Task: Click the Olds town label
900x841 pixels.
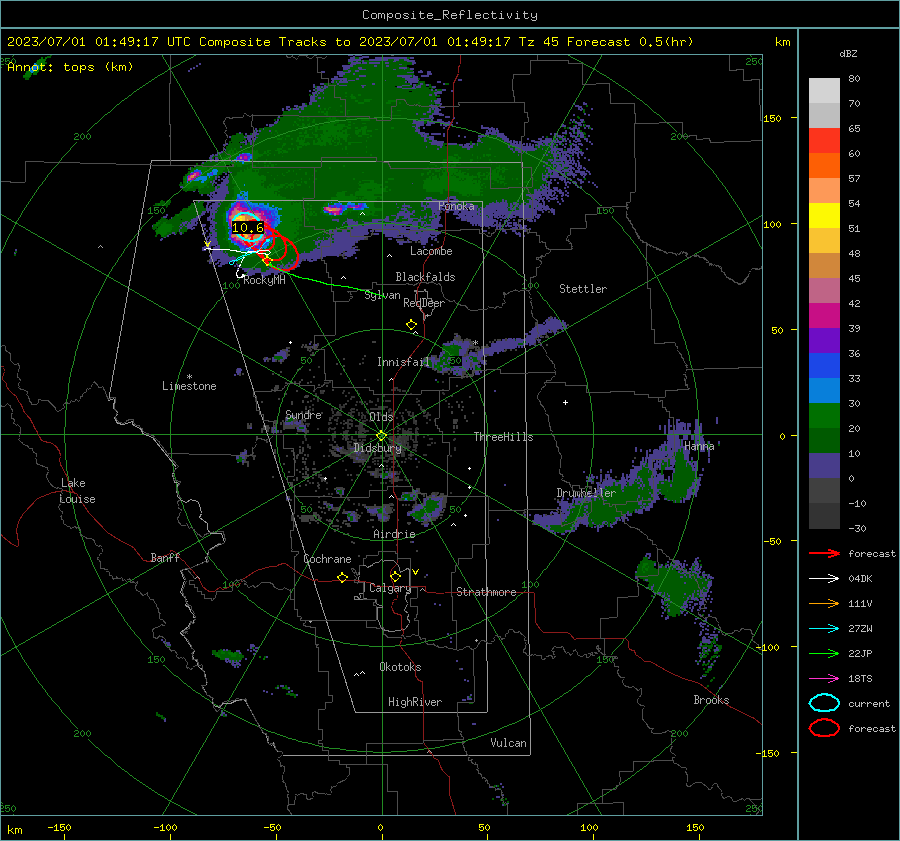Action: (x=381, y=417)
